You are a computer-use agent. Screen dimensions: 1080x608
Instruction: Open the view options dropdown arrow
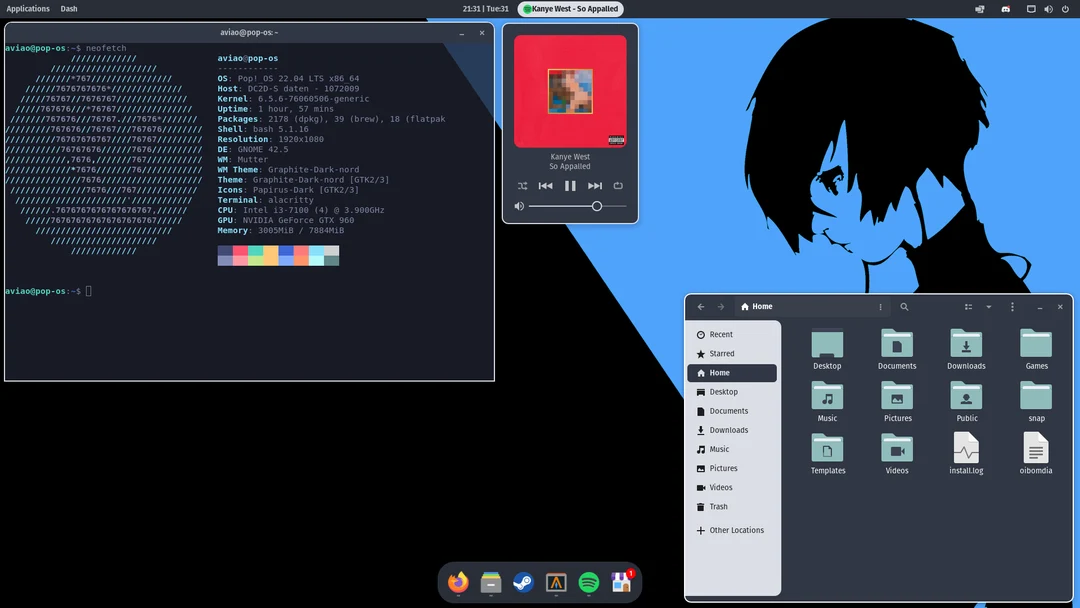pos(988,306)
